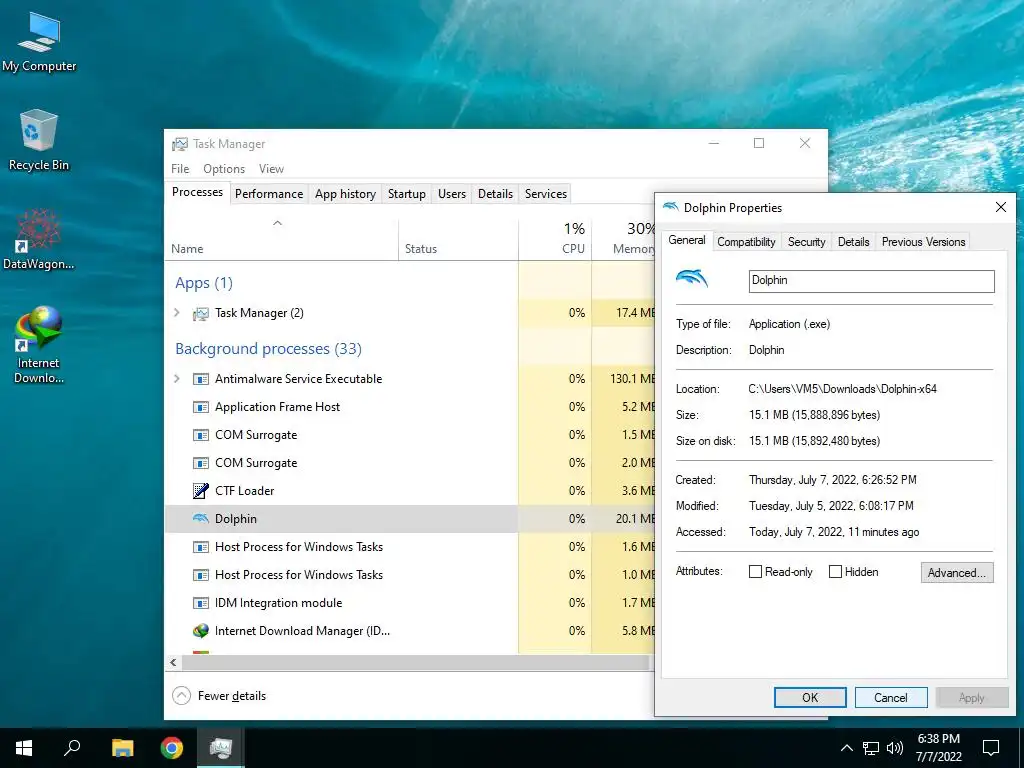Click the Dolphin process icon in list
Screen dimensions: 1024x768
coord(200,519)
